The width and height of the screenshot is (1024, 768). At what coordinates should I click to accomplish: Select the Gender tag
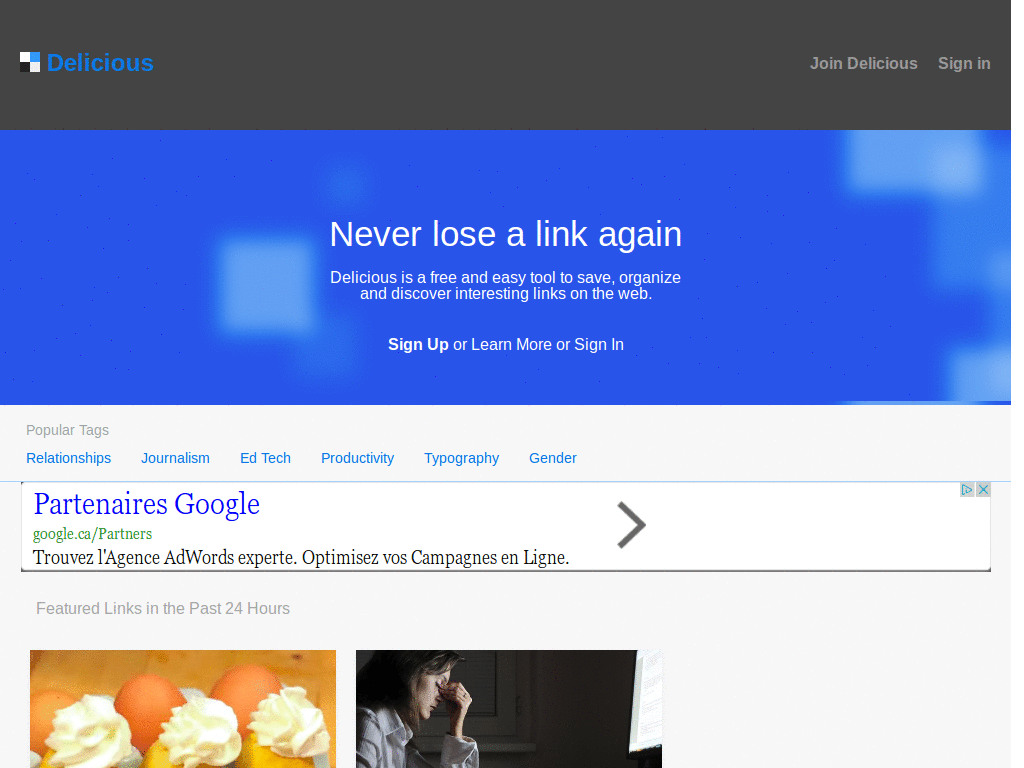coord(552,458)
